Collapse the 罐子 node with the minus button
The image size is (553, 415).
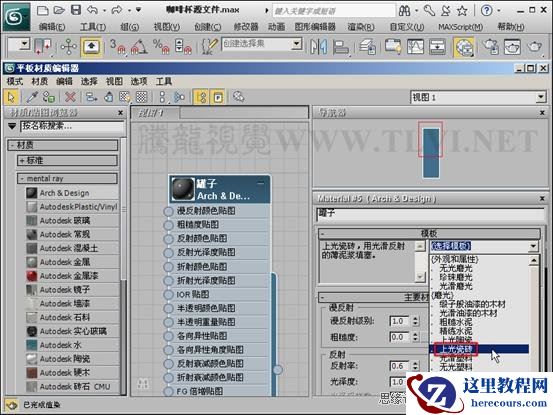coord(261,183)
